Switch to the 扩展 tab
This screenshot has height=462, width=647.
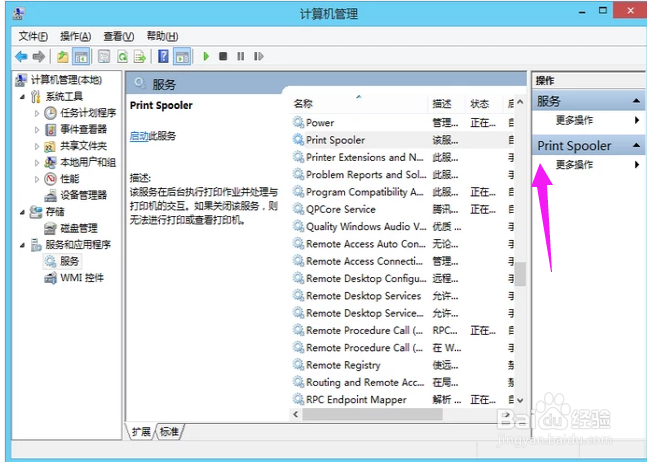[141, 432]
